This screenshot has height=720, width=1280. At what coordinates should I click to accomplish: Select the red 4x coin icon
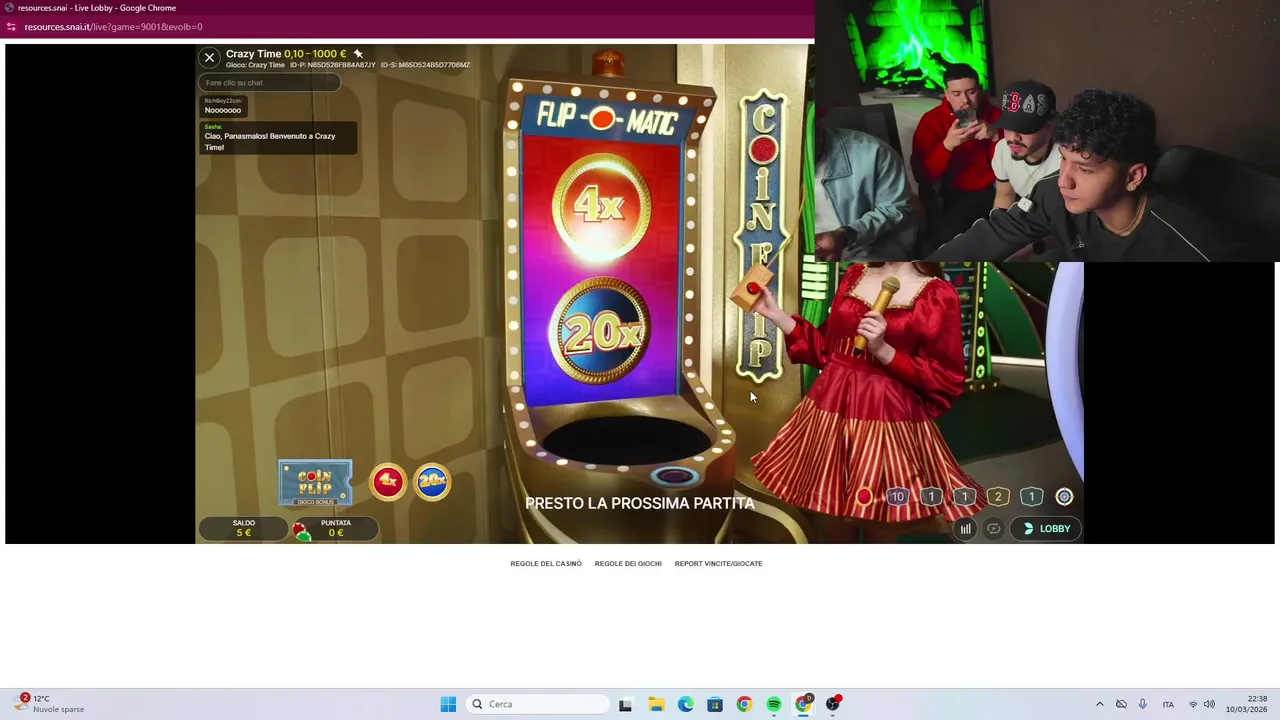pyautogui.click(x=388, y=482)
